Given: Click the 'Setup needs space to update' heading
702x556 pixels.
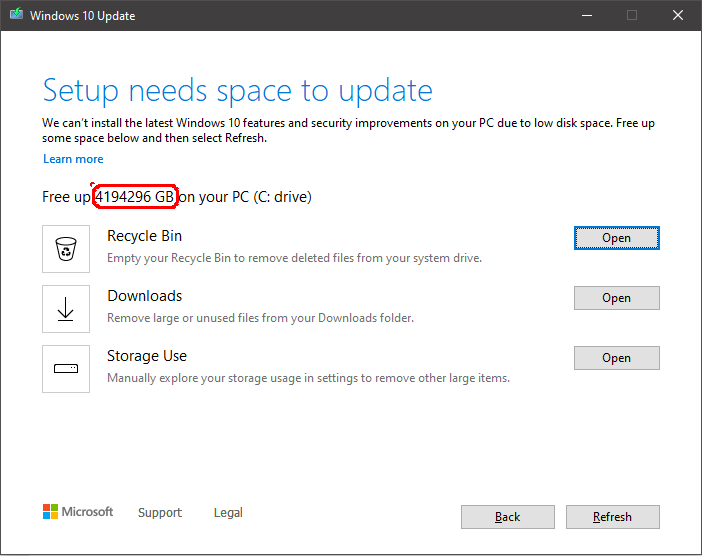Looking at the screenshot, I should (237, 91).
